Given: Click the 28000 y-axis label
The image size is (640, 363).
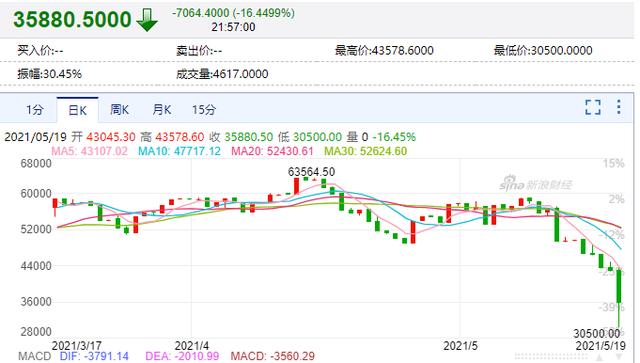Looking at the screenshot, I should point(36,332).
